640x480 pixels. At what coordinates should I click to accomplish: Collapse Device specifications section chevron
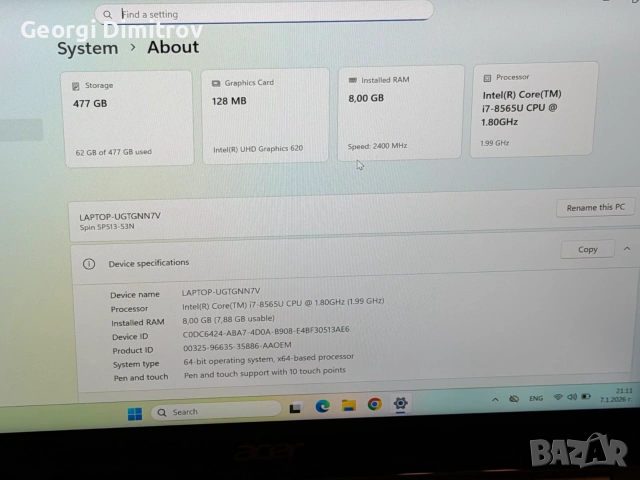(x=627, y=249)
